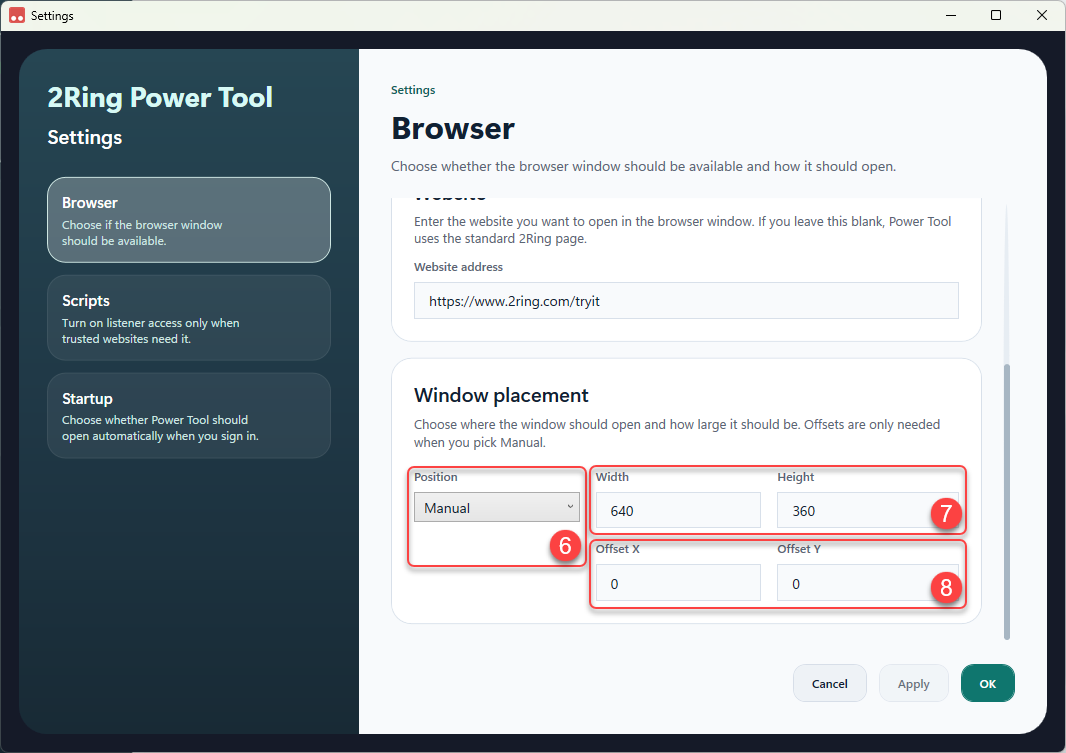Click the Website address input field
Screen dimensions: 1066x753
686,300
